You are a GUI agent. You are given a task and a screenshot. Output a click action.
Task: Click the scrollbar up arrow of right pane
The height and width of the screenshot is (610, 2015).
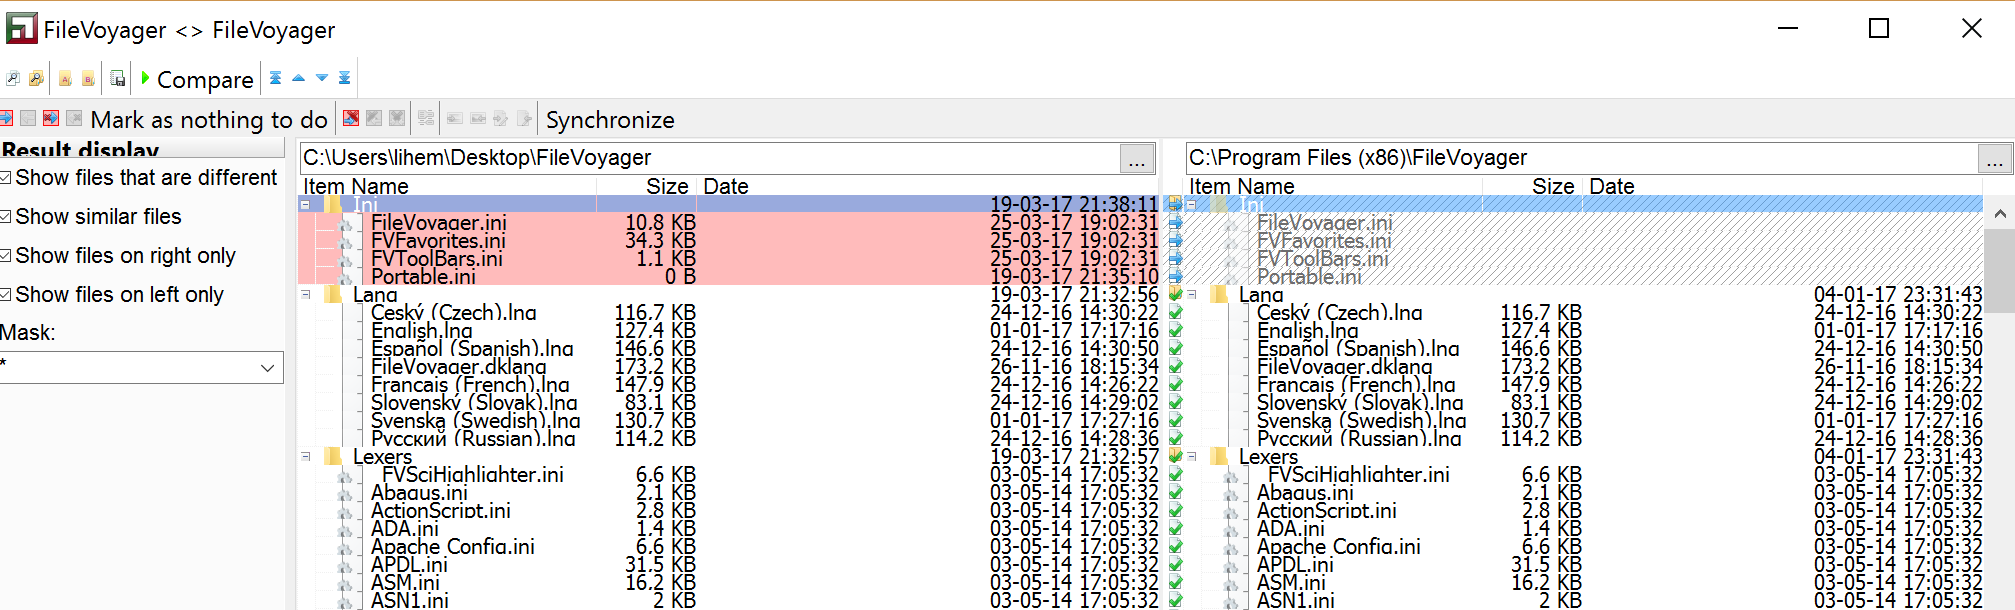(1999, 213)
